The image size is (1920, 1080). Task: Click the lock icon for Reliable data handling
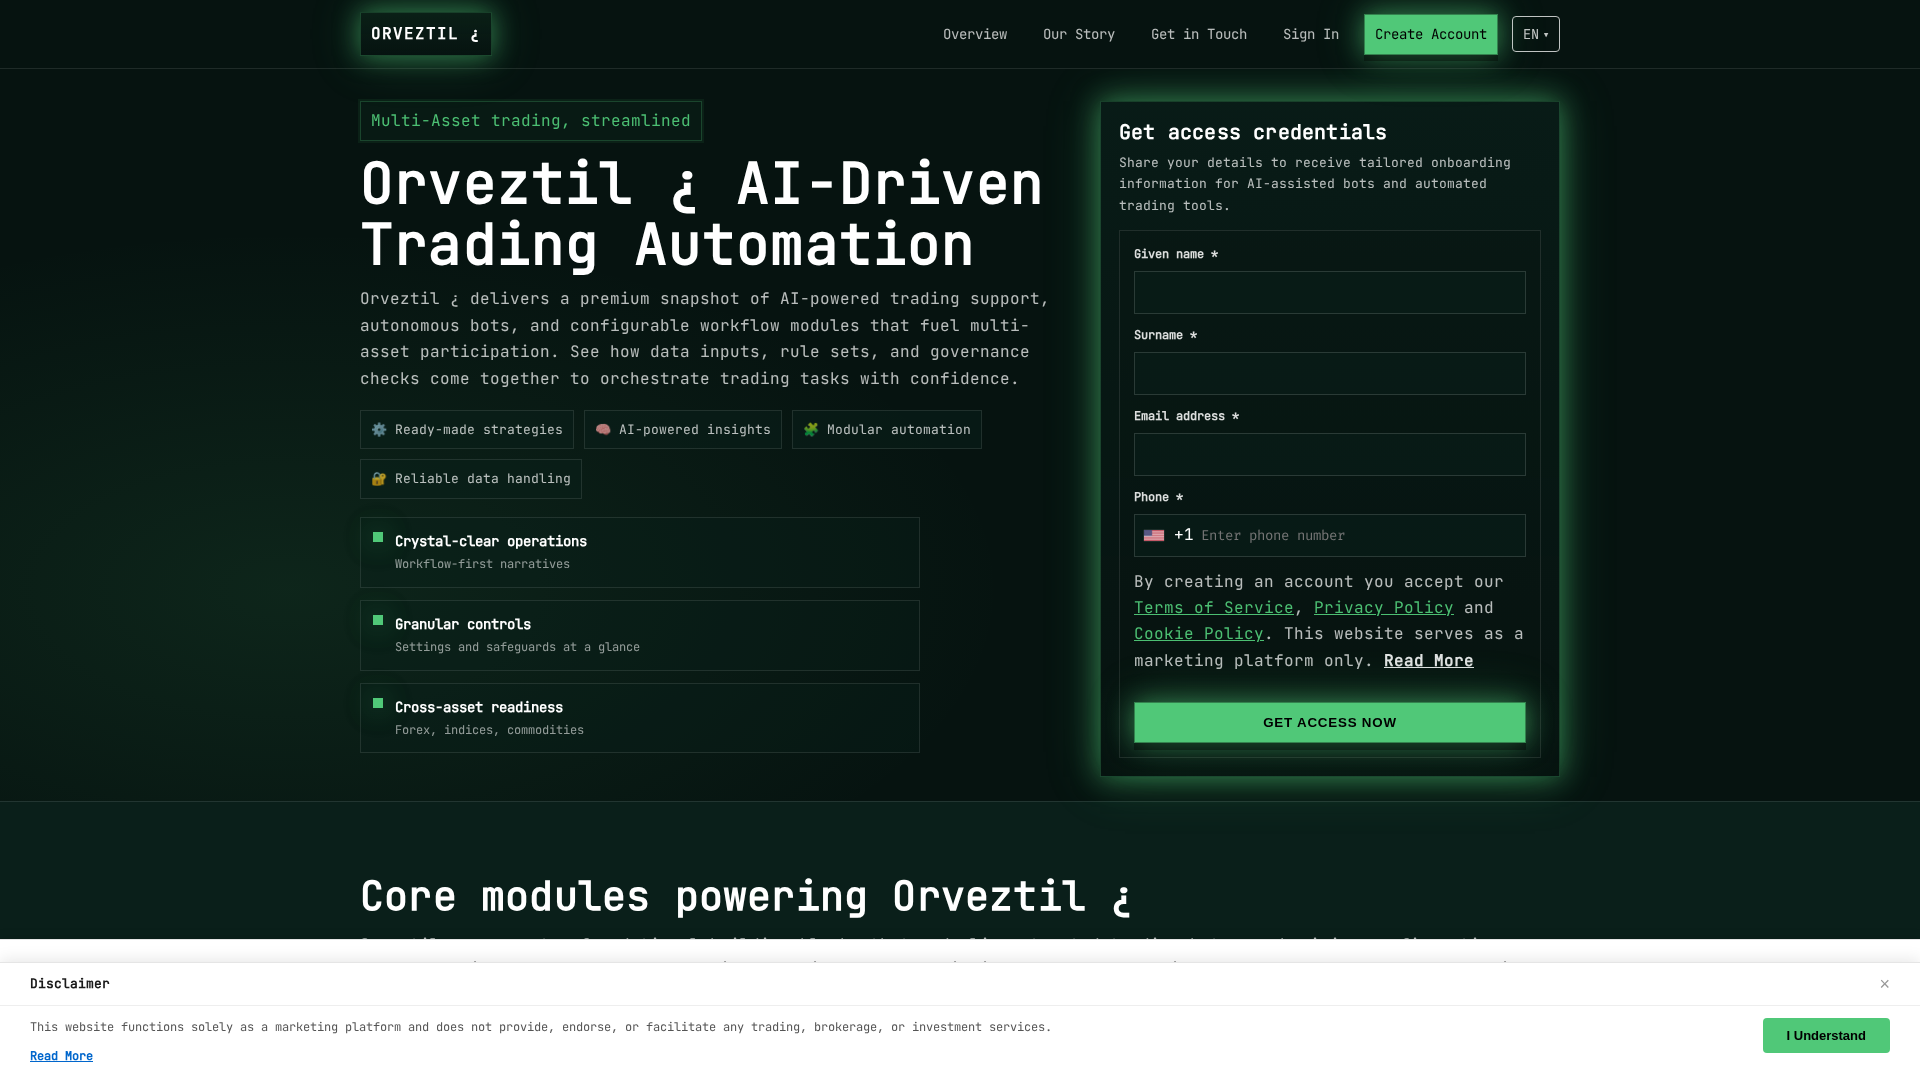[x=379, y=479]
